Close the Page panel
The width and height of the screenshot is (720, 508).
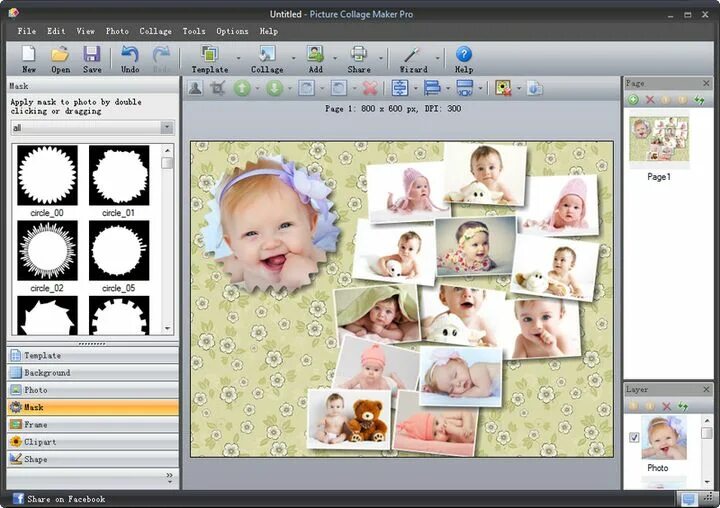706,83
